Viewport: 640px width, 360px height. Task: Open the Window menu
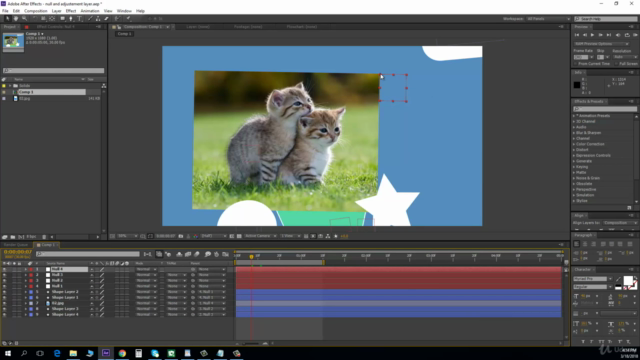[124, 11]
